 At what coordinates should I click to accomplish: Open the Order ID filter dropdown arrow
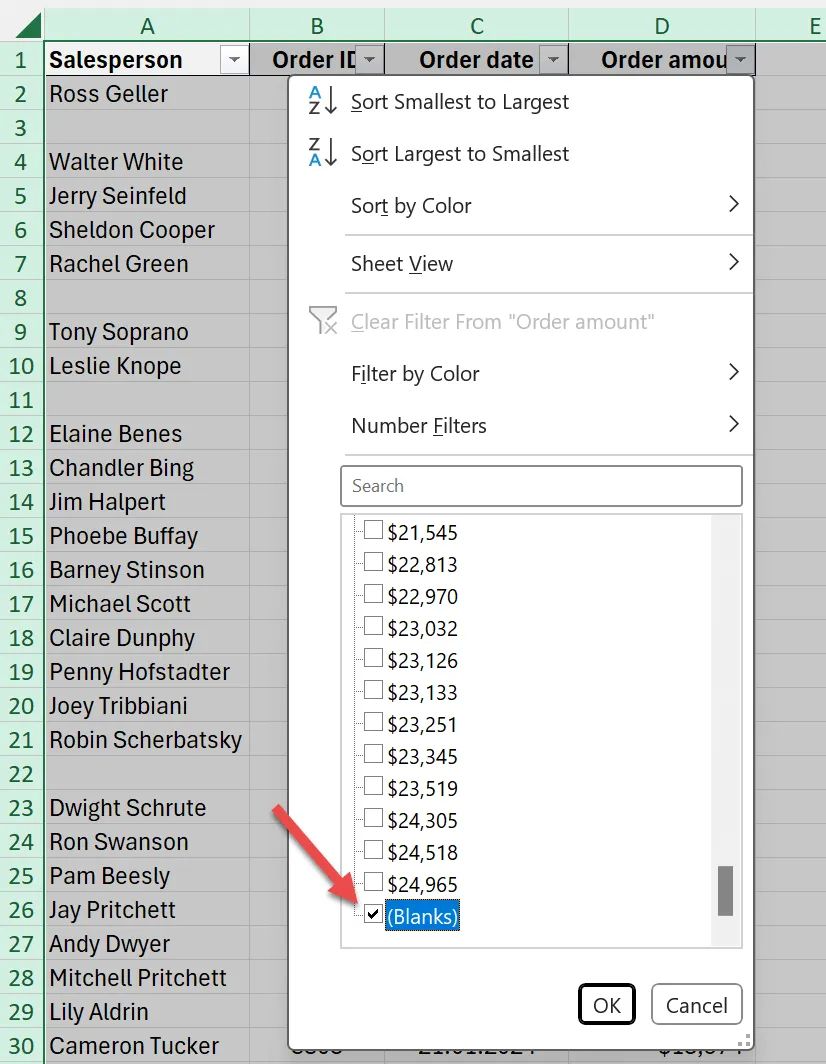[x=370, y=61]
